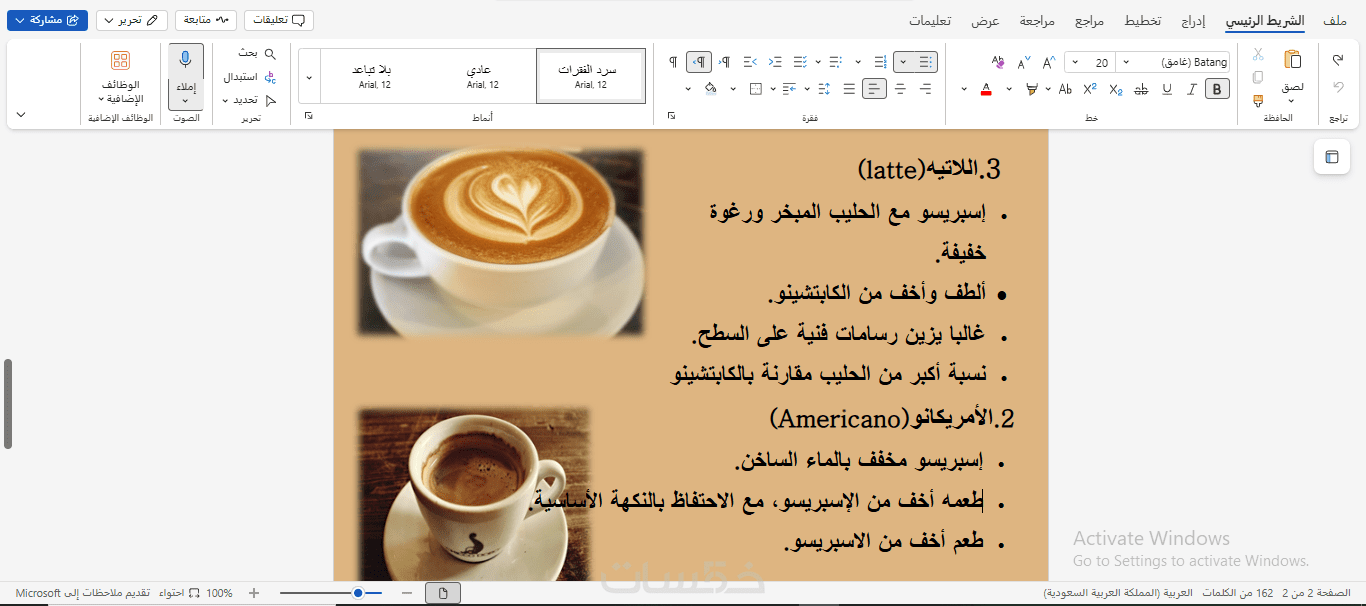Image resolution: width=1366 pixels, height=606 pixels.
Task: Click the Change Case Ab icon
Action: pyautogui.click(x=1065, y=89)
